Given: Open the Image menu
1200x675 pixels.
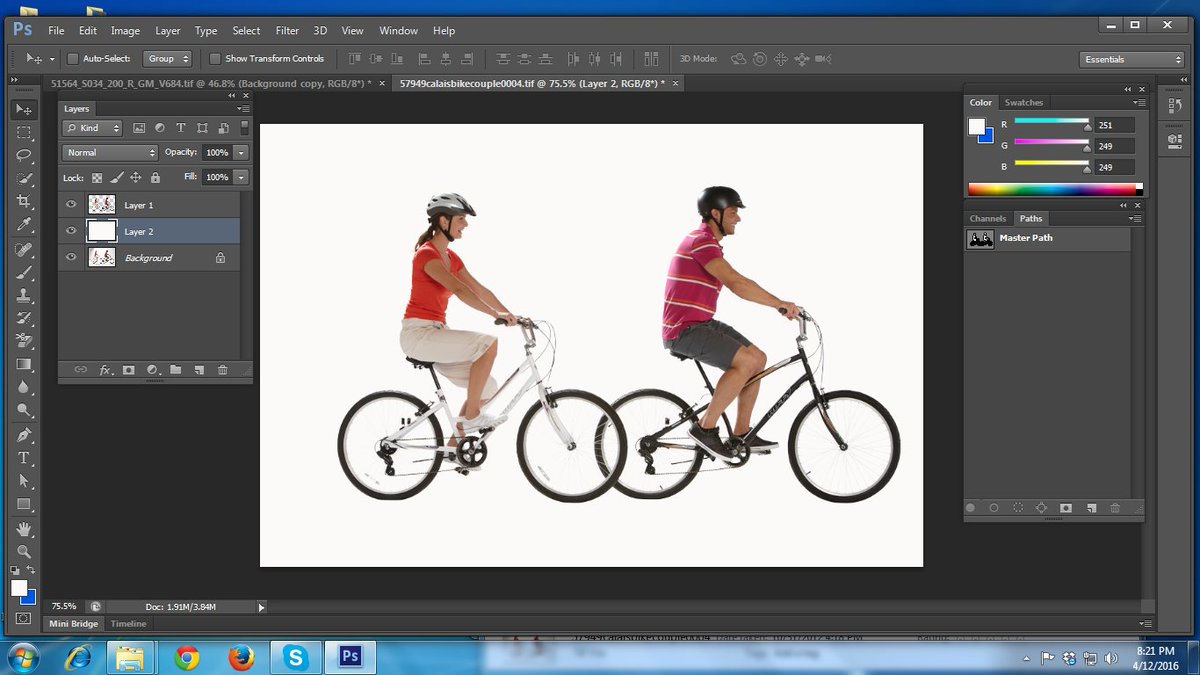Looking at the screenshot, I should (125, 31).
